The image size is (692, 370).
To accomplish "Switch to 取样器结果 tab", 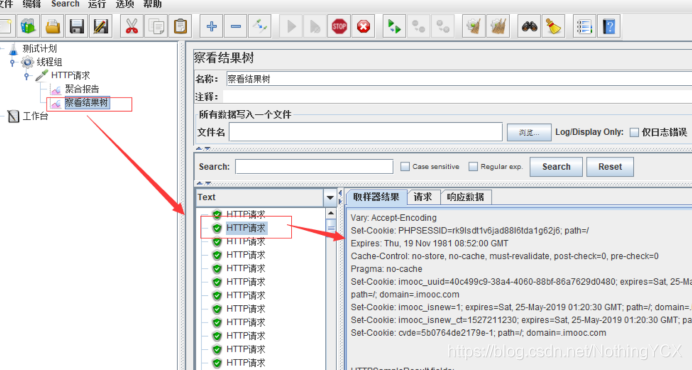I will [376, 197].
